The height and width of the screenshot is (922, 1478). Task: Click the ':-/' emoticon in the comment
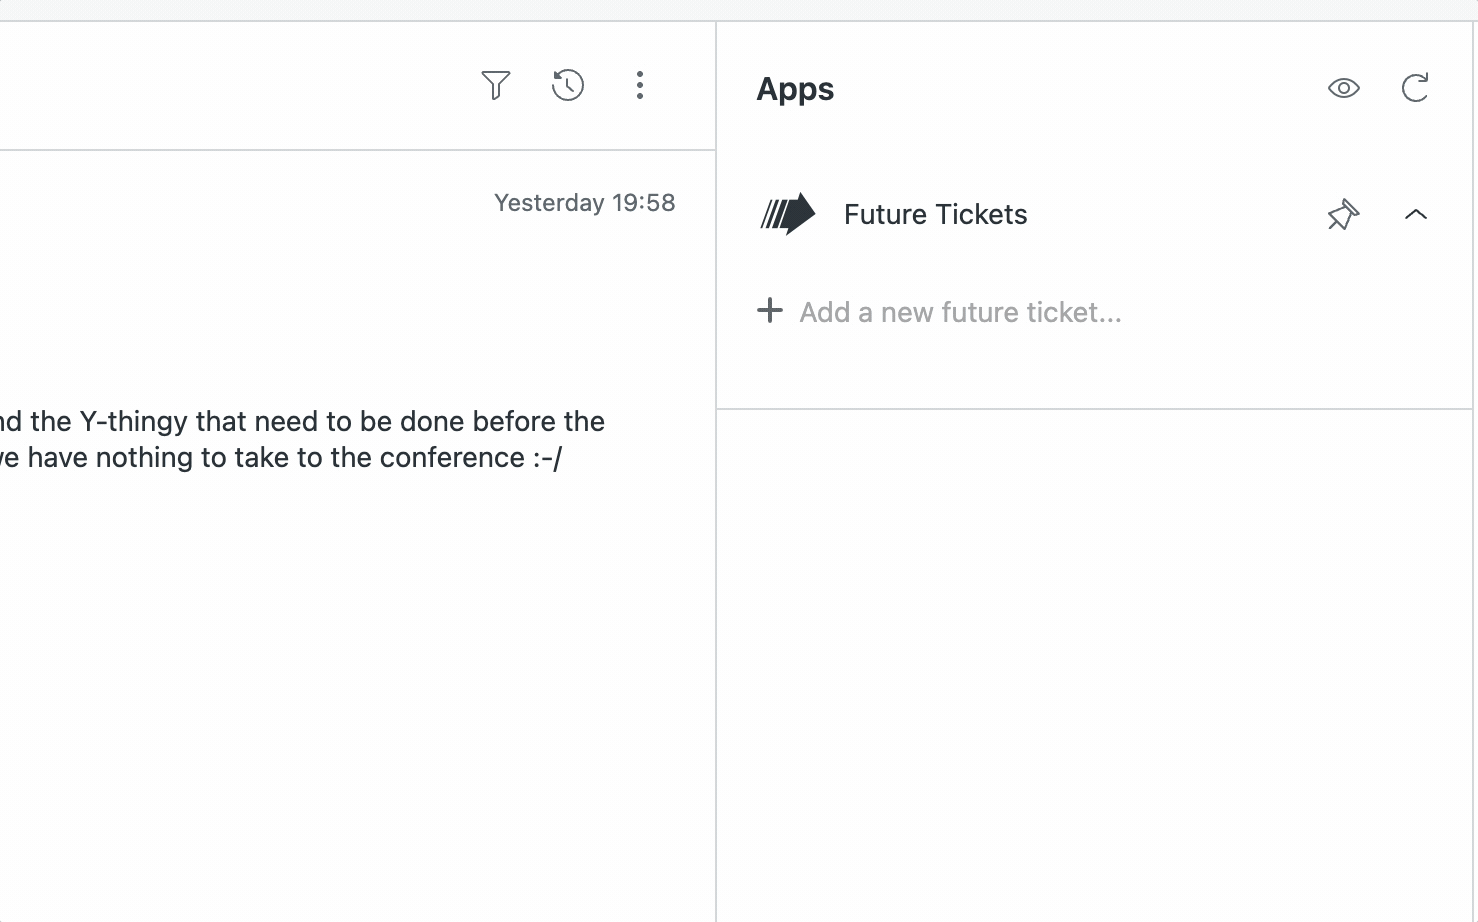[x=547, y=458]
